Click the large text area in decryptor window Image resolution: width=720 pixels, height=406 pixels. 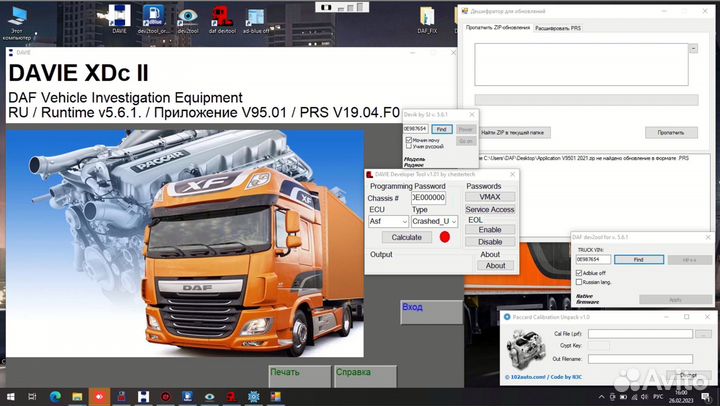point(581,64)
